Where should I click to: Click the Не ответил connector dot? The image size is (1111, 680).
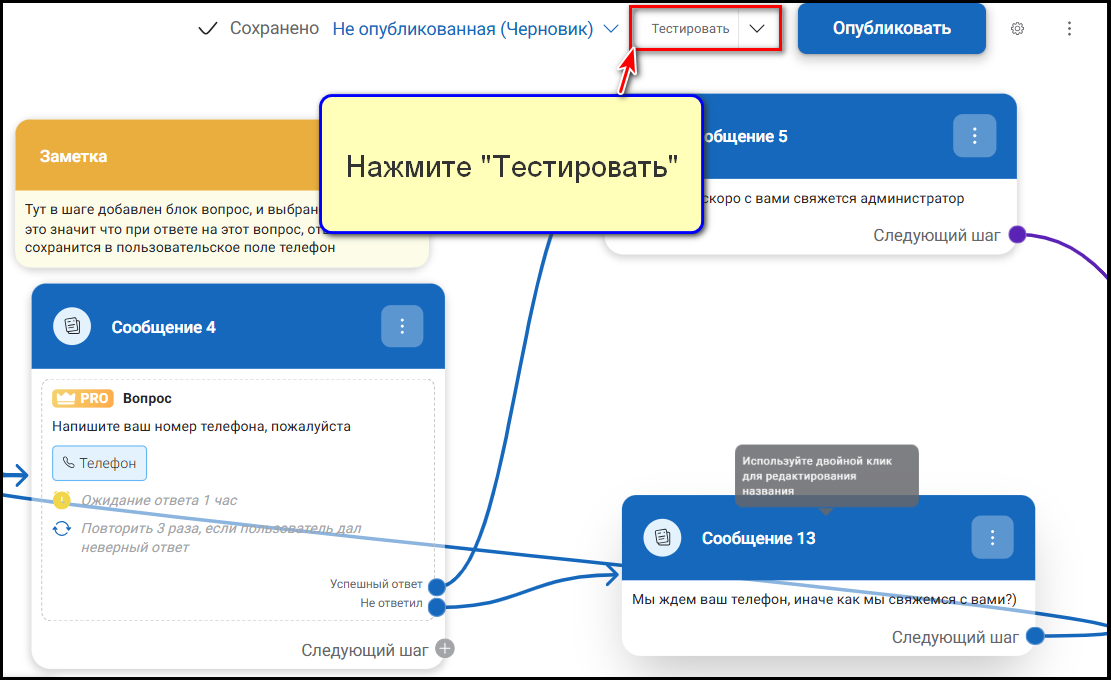click(x=436, y=606)
